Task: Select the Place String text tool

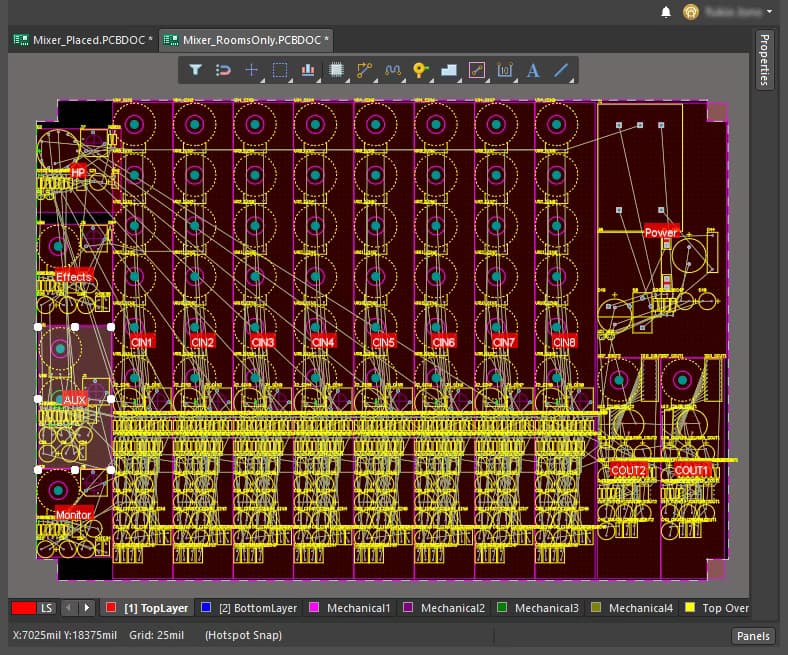Action: tap(532, 71)
